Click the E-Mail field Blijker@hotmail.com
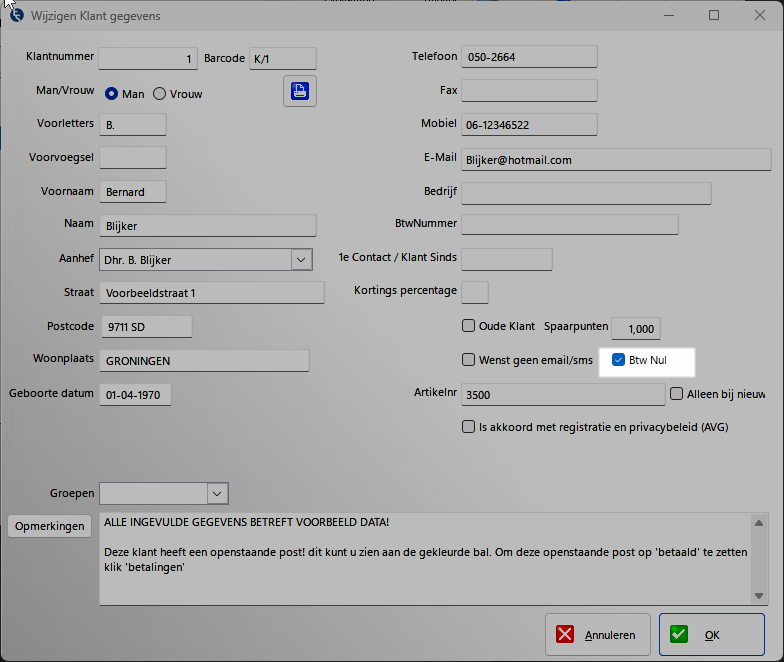 616,160
